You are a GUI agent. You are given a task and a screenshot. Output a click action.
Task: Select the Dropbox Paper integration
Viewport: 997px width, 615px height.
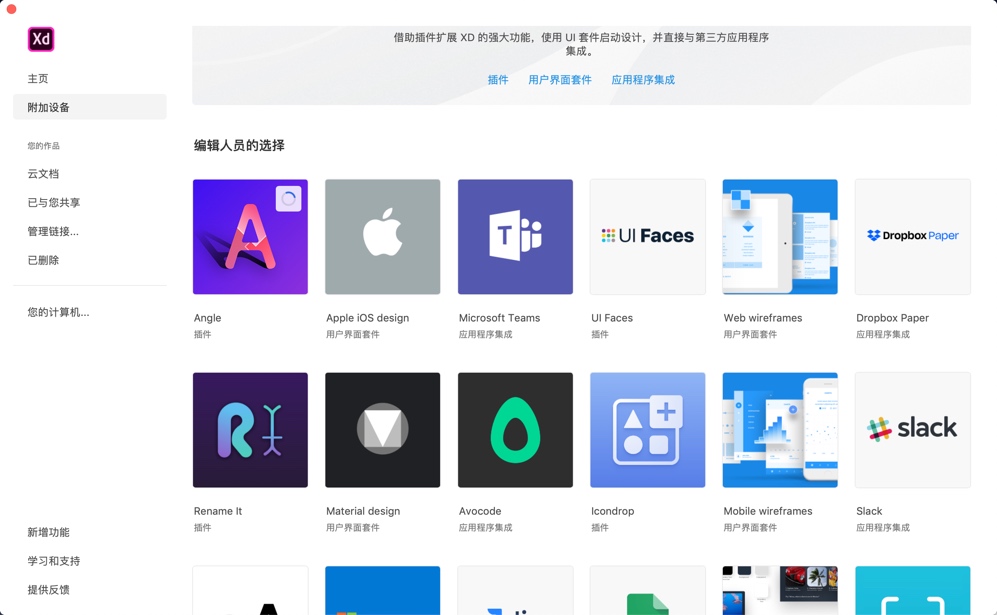click(x=912, y=236)
